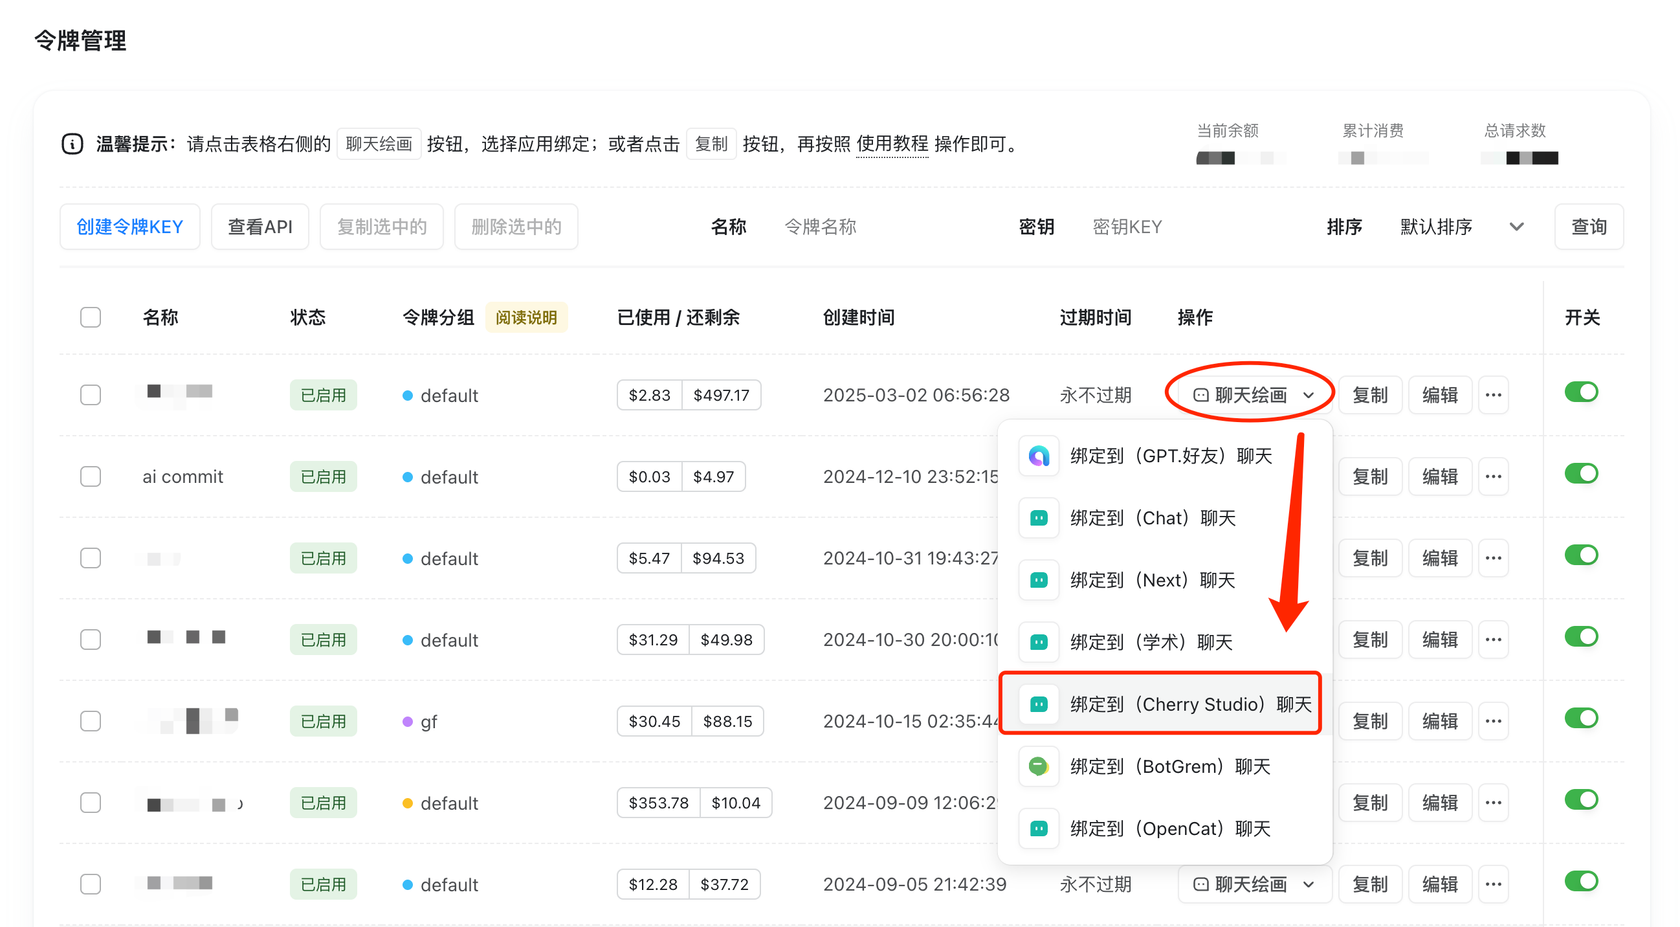Click the 查询 search button

point(1589,227)
